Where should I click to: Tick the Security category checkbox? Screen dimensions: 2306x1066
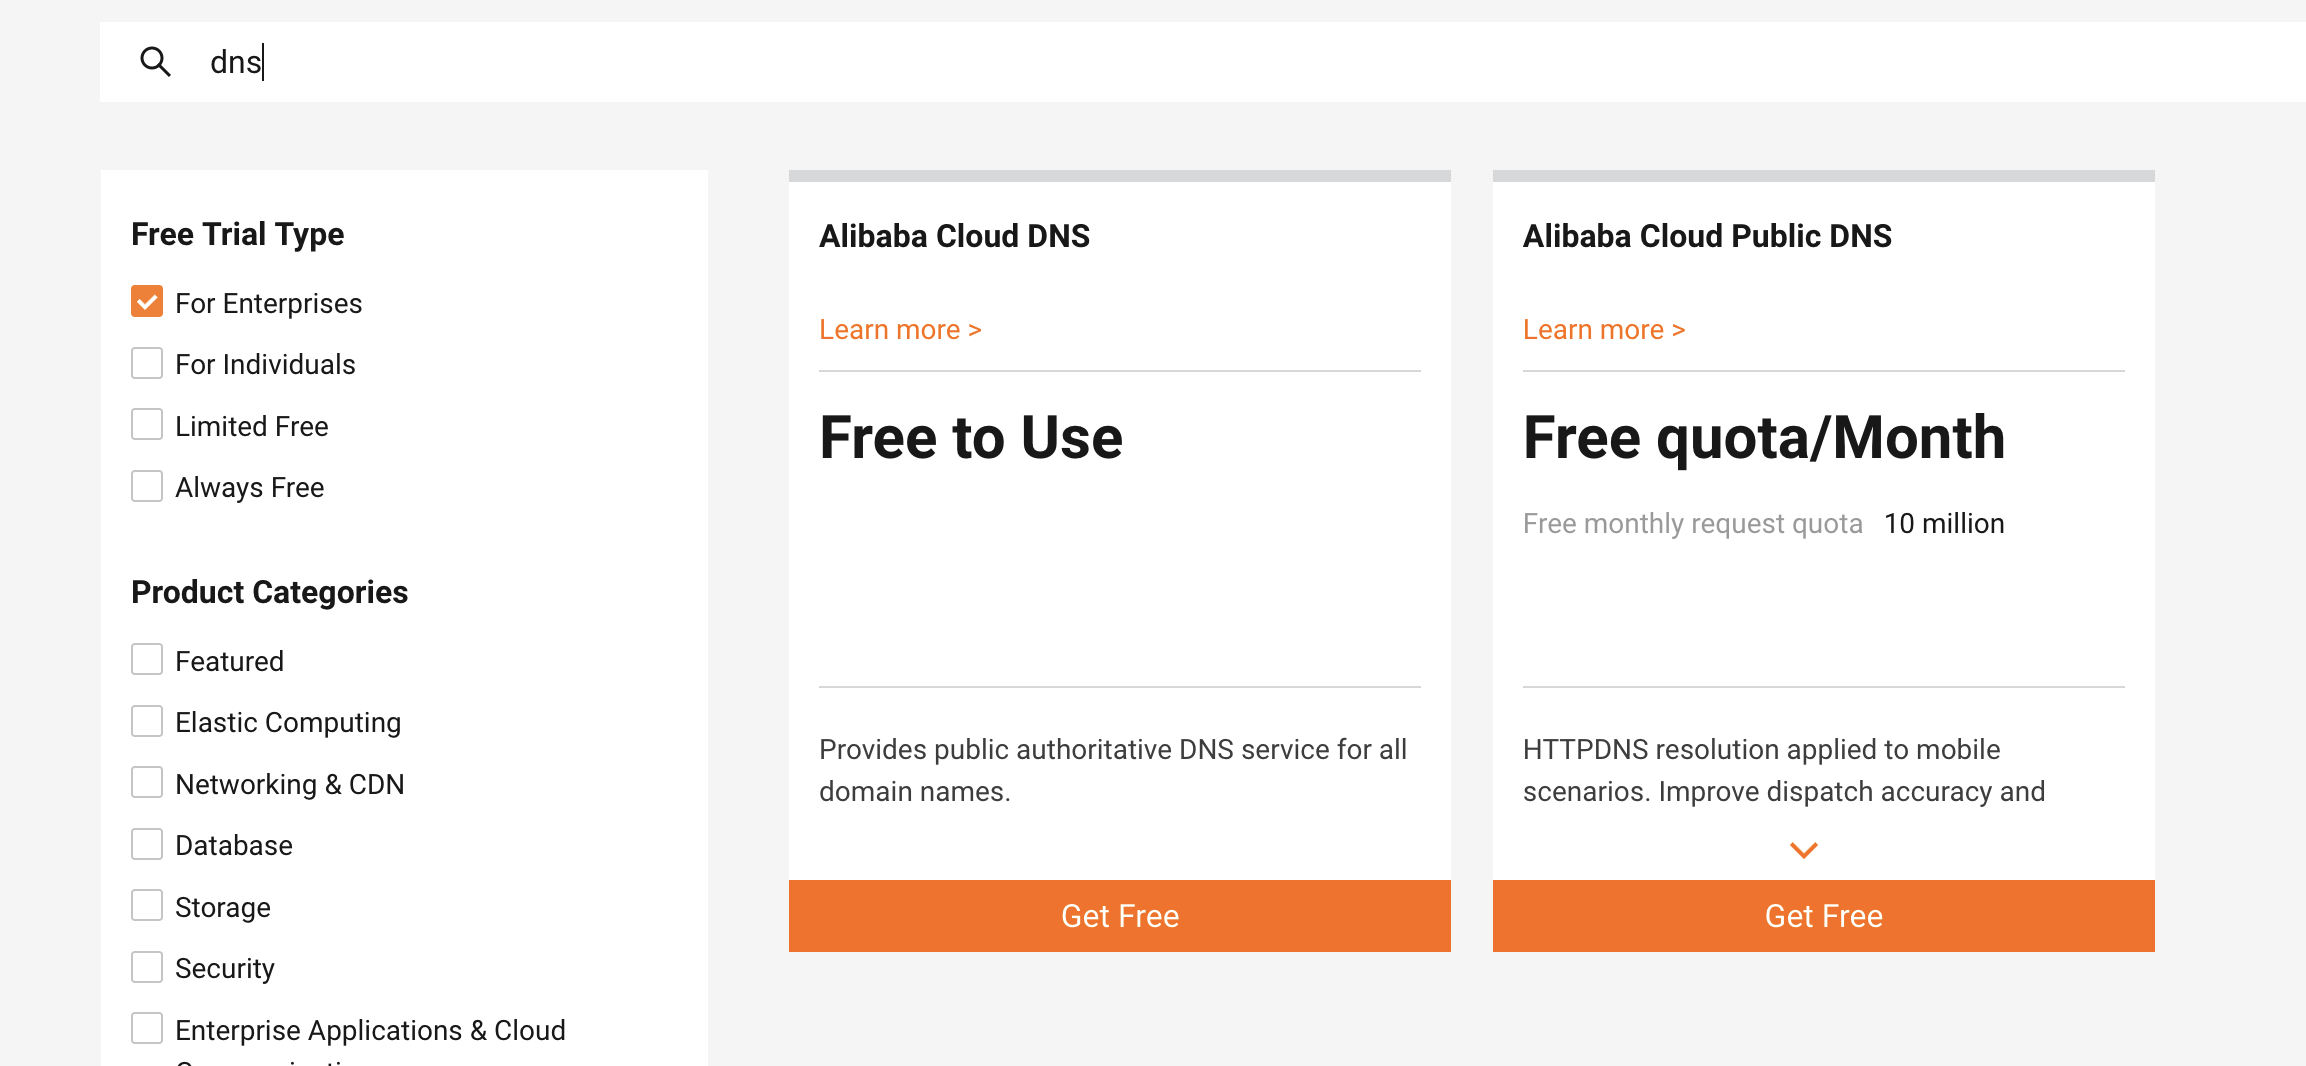147,967
